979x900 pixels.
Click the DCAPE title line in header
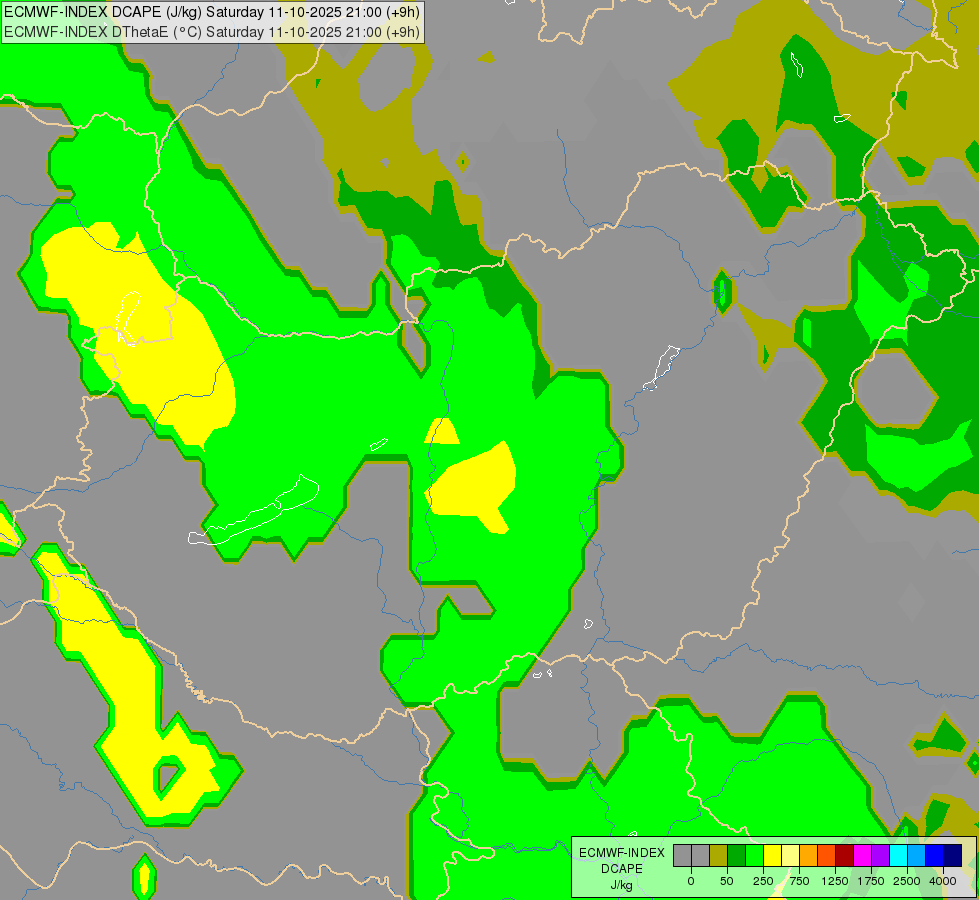tap(212, 12)
